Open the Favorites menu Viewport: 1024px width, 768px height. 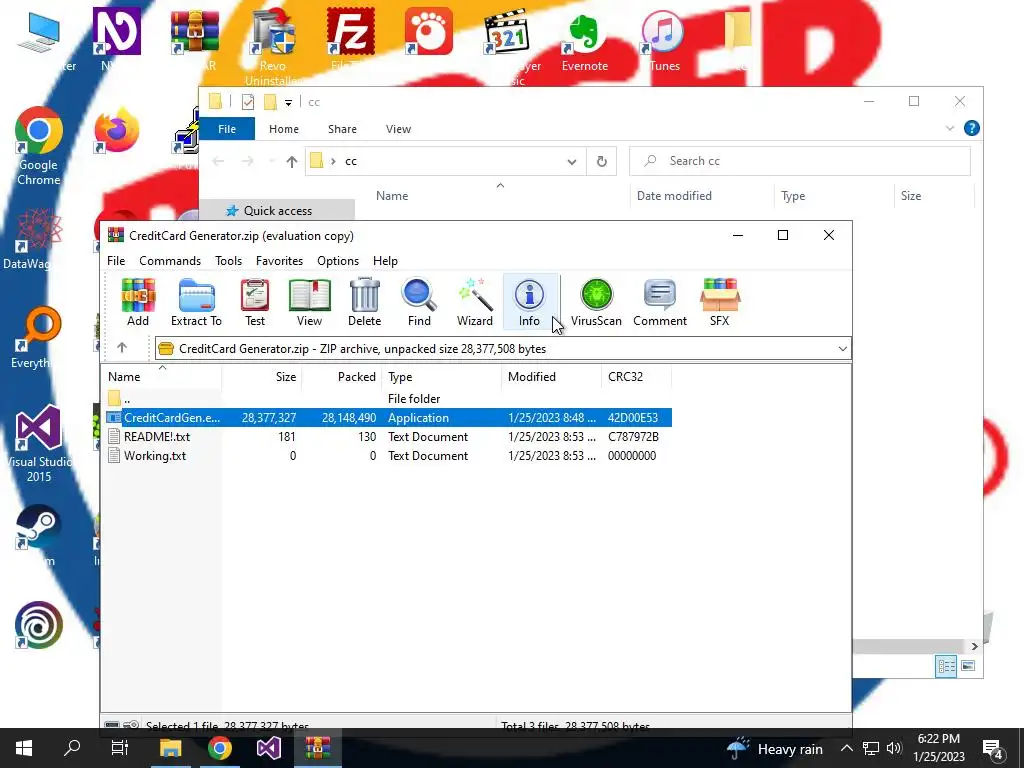pyautogui.click(x=280, y=261)
